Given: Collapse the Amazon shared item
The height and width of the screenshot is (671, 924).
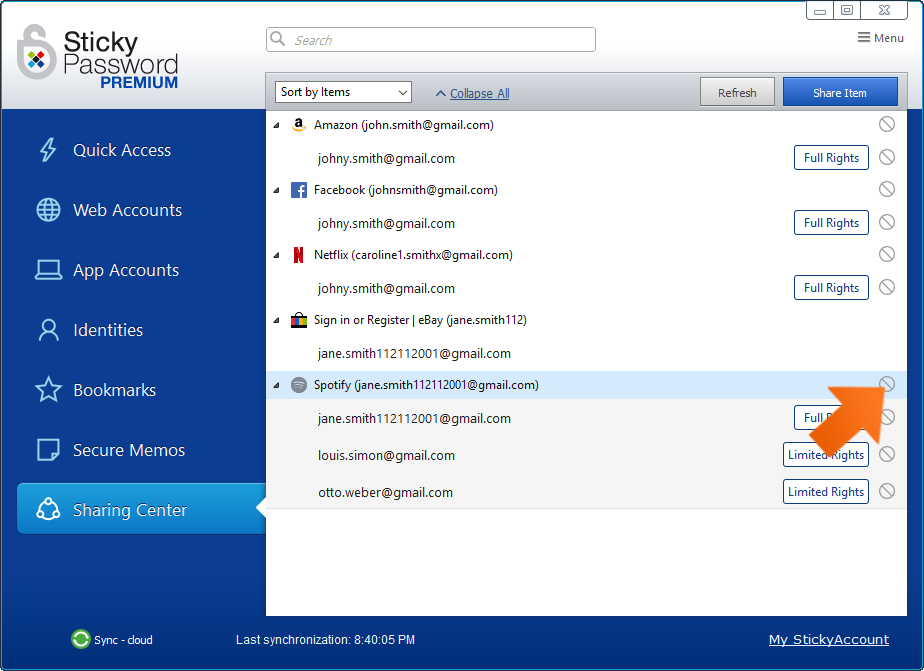Looking at the screenshot, I should [x=276, y=125].
